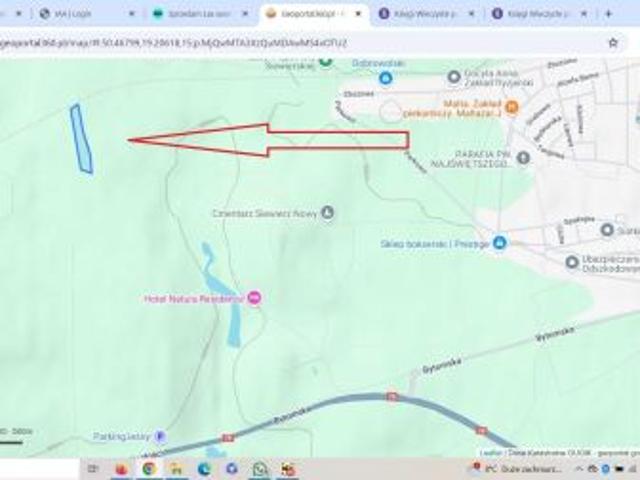This screenshot has height=480, width=640.
Task: Open Task View from the taskbar
Action: pos(93,469)
